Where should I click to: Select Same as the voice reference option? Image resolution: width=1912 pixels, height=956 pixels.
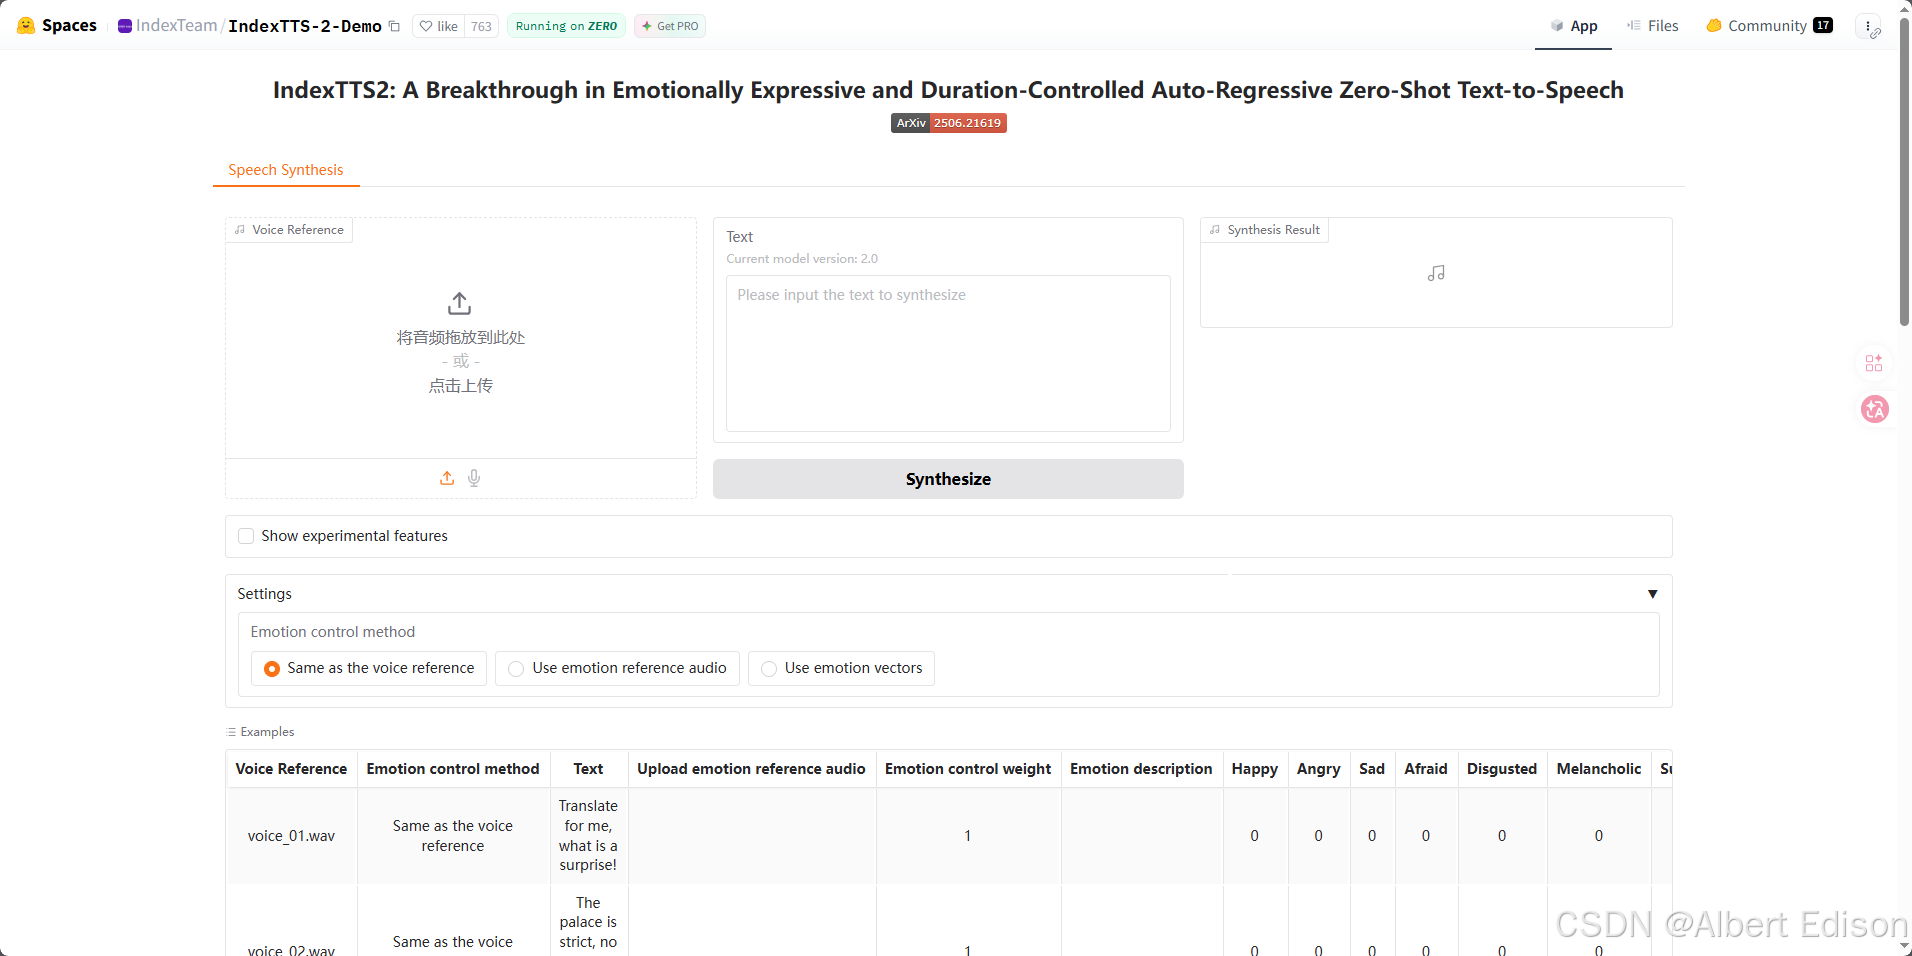coord(369,668)
